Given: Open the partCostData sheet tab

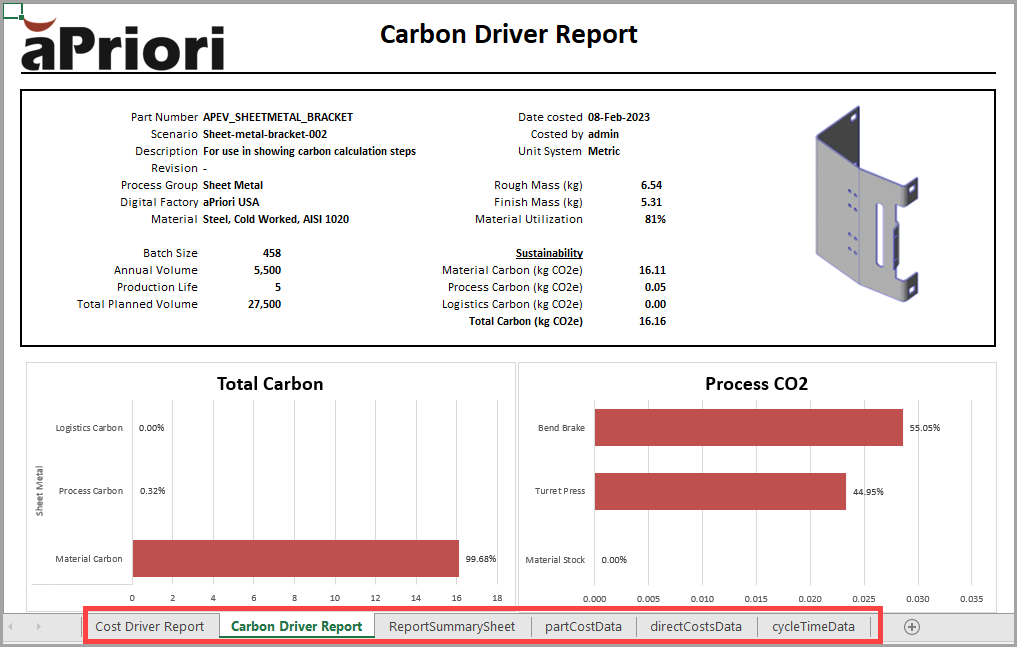Looking at the screenshot, I should coord(583,626).
